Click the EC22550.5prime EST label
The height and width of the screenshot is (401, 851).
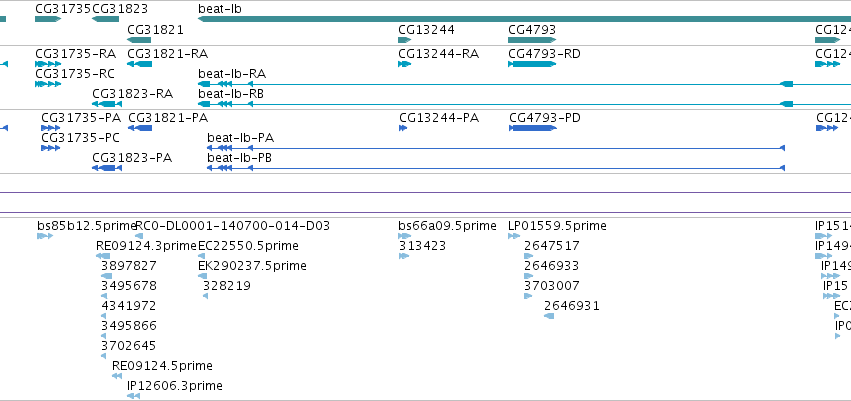click(x=248, y=246)
